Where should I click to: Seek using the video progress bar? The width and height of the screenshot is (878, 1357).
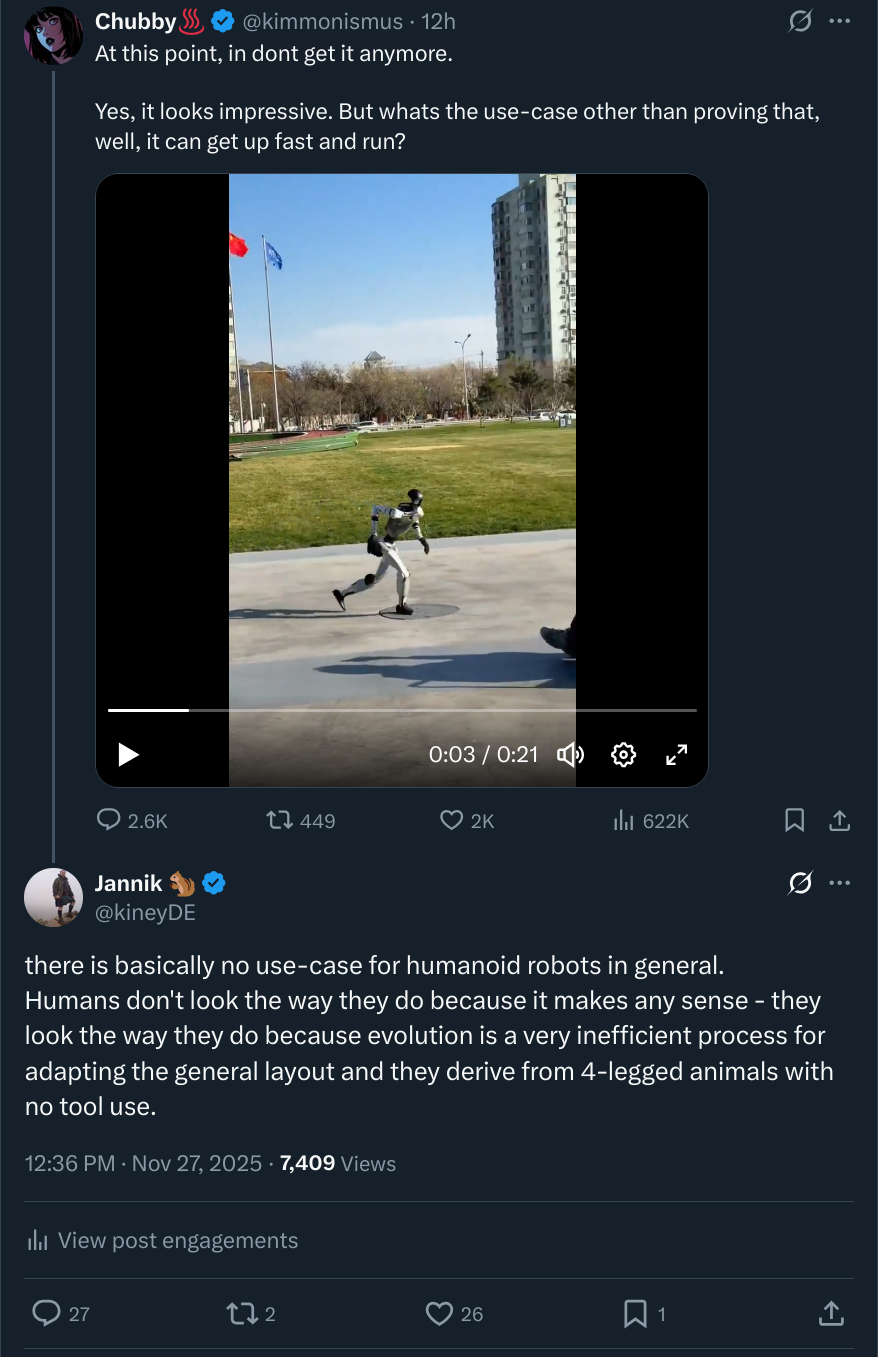point(400,710)
